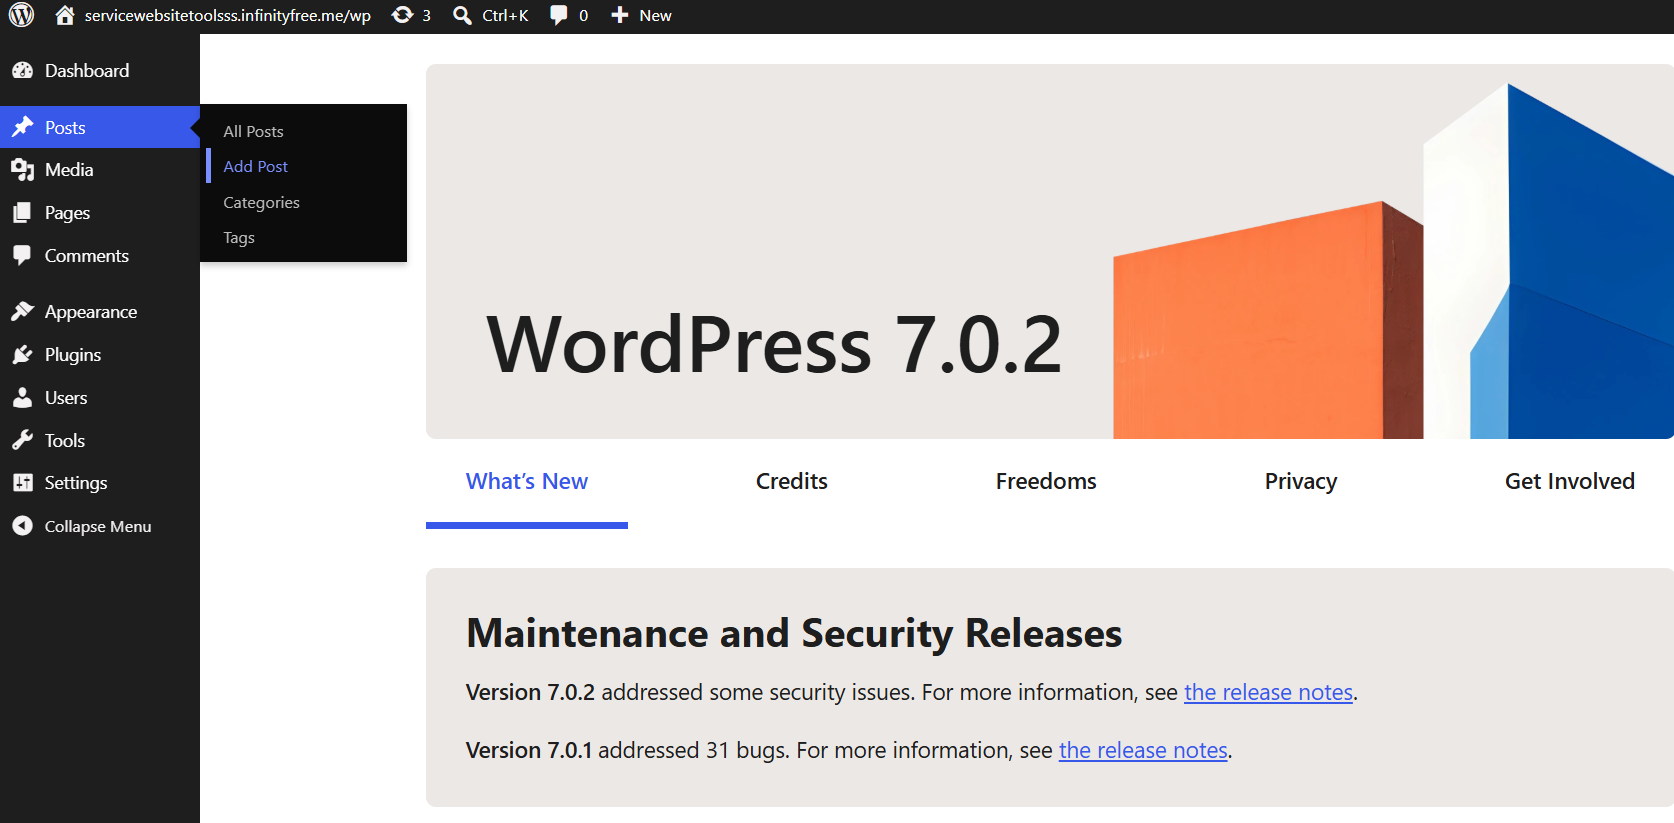Viewport: 1674px width, 823px height.
Task: Open release notes link for Version 7.0.2
Action: pyautogui.click(x=1268, y=692)
